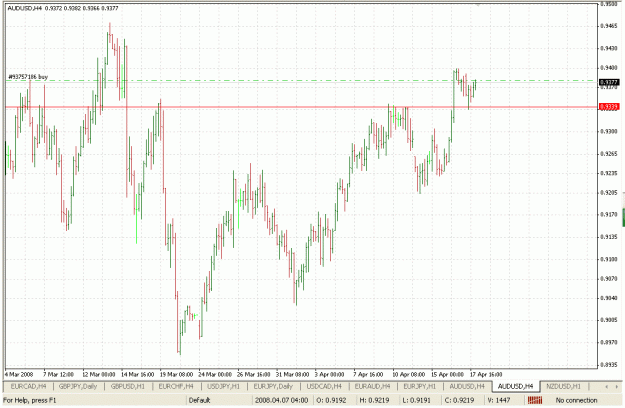The width and height of the screenshot is (625, 408).
Task: Switch to the EURCAD,H4 chart tab
Action: coord(28,386)
